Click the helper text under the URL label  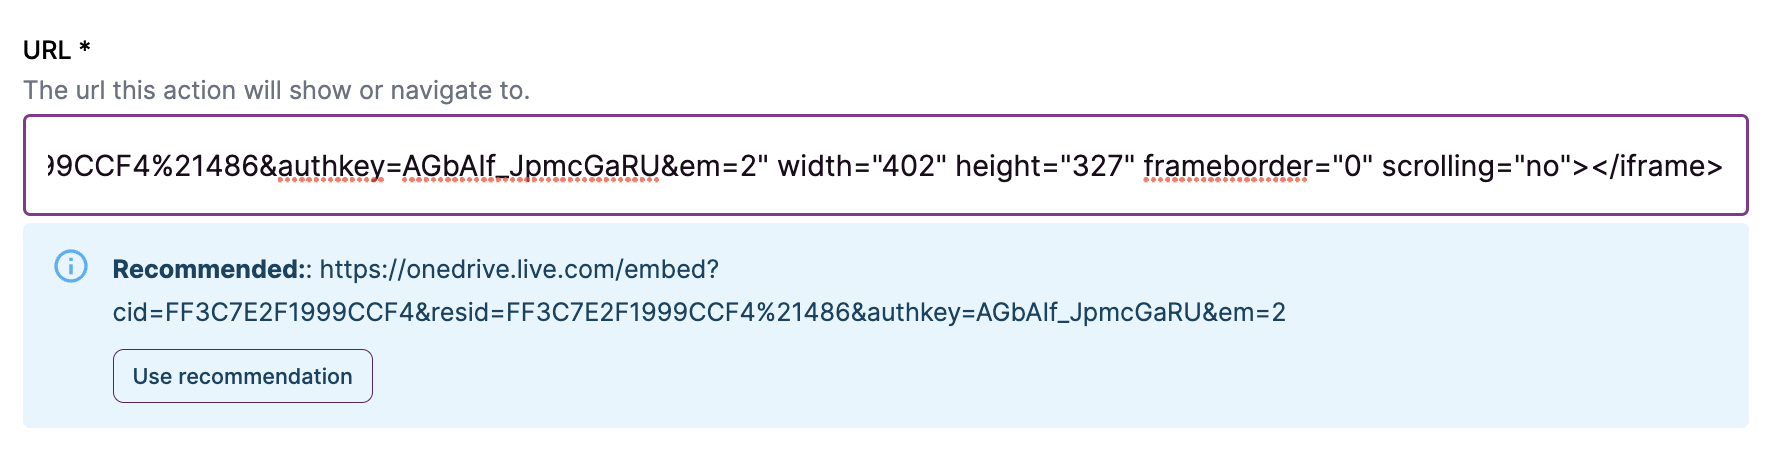[276, 90]
